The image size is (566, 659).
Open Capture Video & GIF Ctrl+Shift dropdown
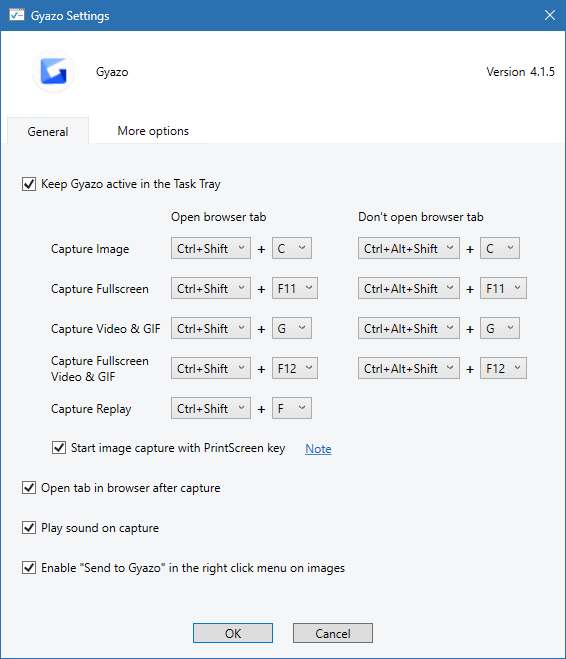[x=211, y=328]
